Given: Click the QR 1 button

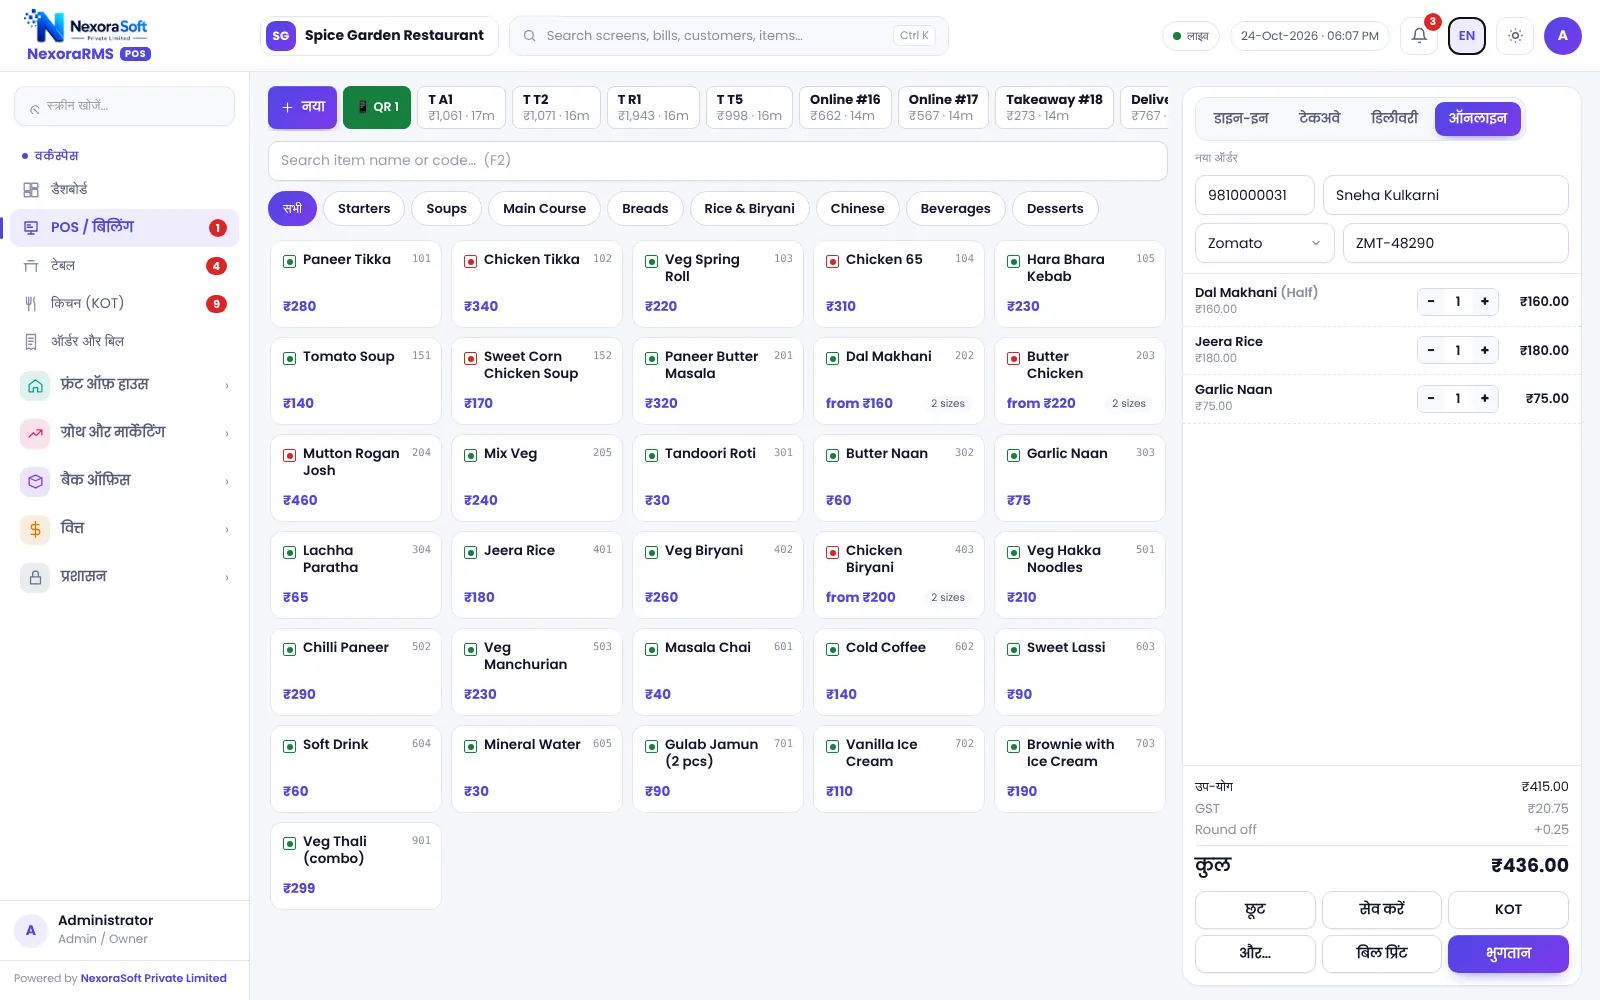Looking at the screenshot, I should 377,107.
